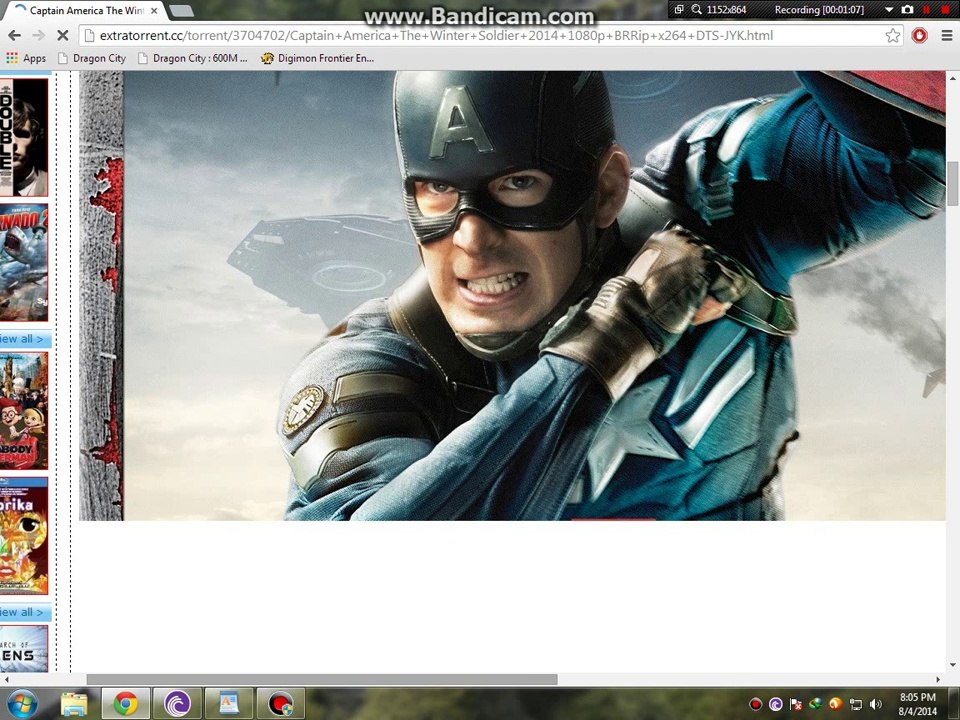Click the scroll-down arrow of the page
This screenshot has width=960, height=720.
coord(953,665)
